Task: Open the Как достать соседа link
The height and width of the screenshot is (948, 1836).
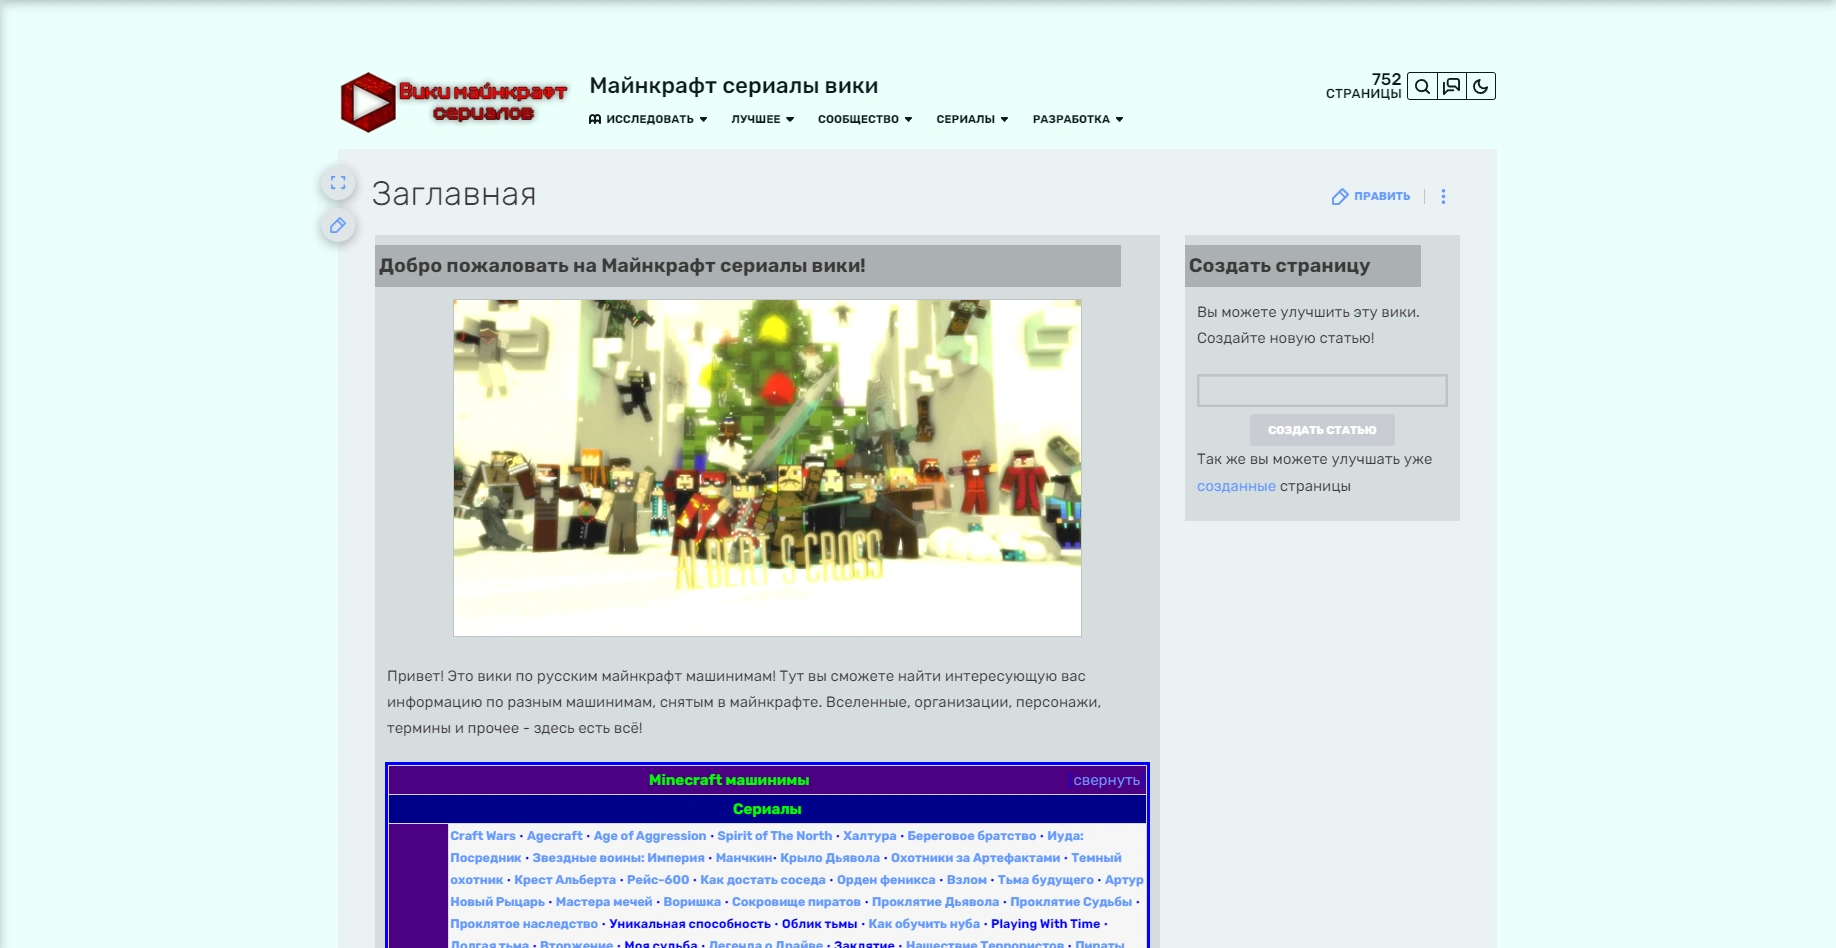Action: click(763, 880)
